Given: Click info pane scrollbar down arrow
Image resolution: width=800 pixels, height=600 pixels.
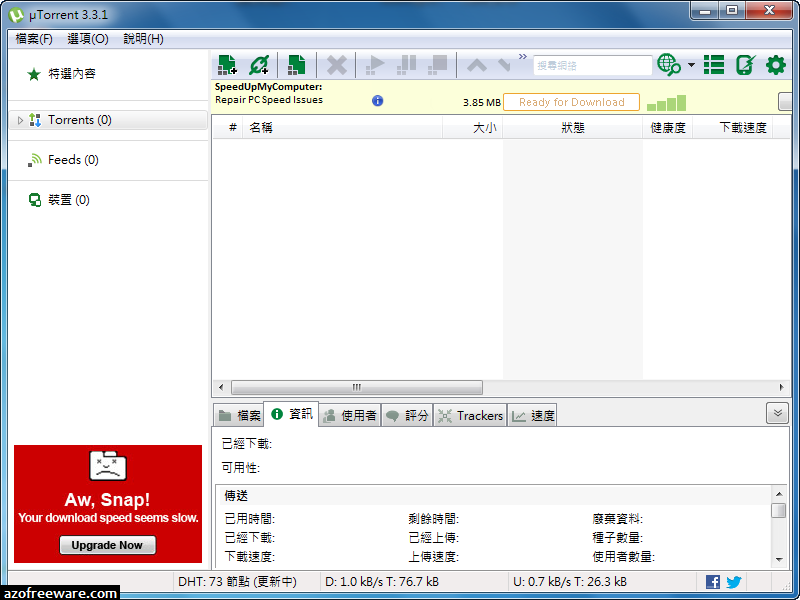Looking at the screenshot, I should (779, 560).
